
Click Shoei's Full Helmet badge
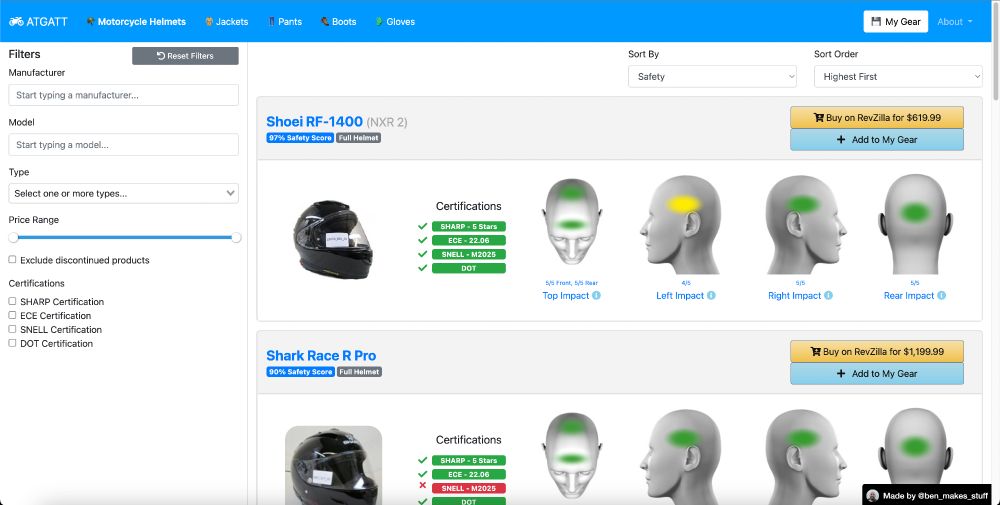[x=358, y=138]
